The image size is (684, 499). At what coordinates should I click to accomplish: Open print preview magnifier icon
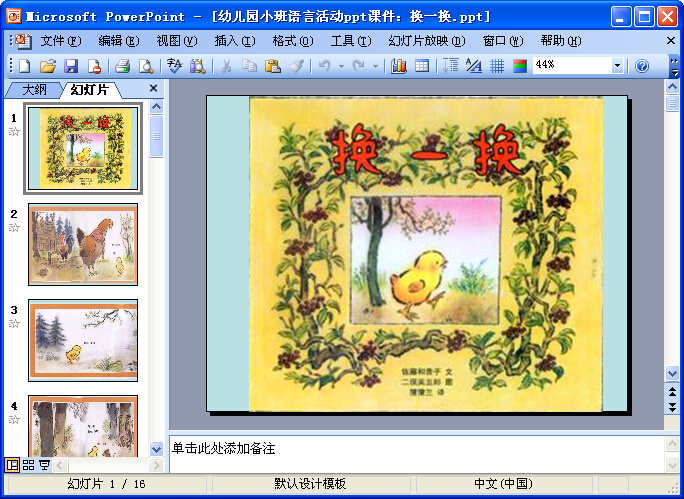pos(146,66)
